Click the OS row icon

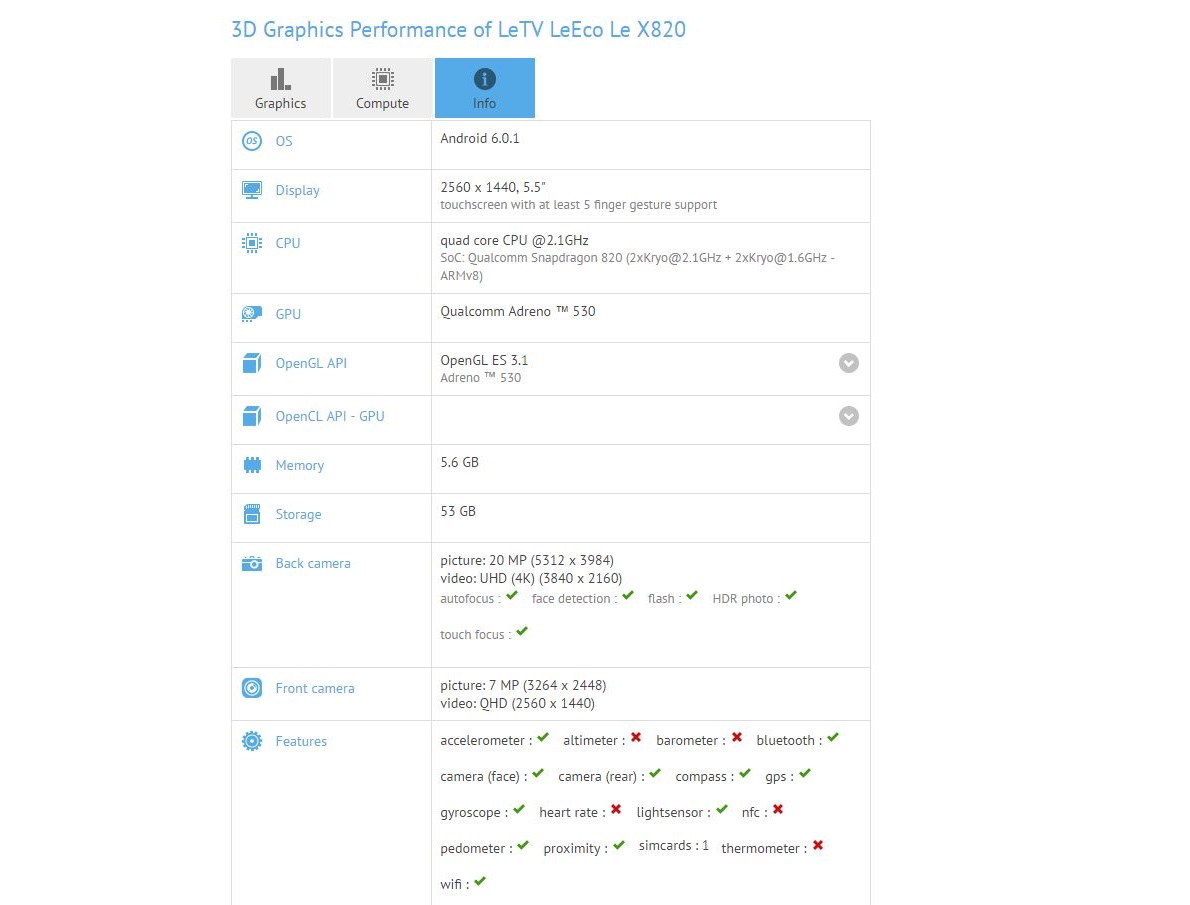[x=252, y=141]
